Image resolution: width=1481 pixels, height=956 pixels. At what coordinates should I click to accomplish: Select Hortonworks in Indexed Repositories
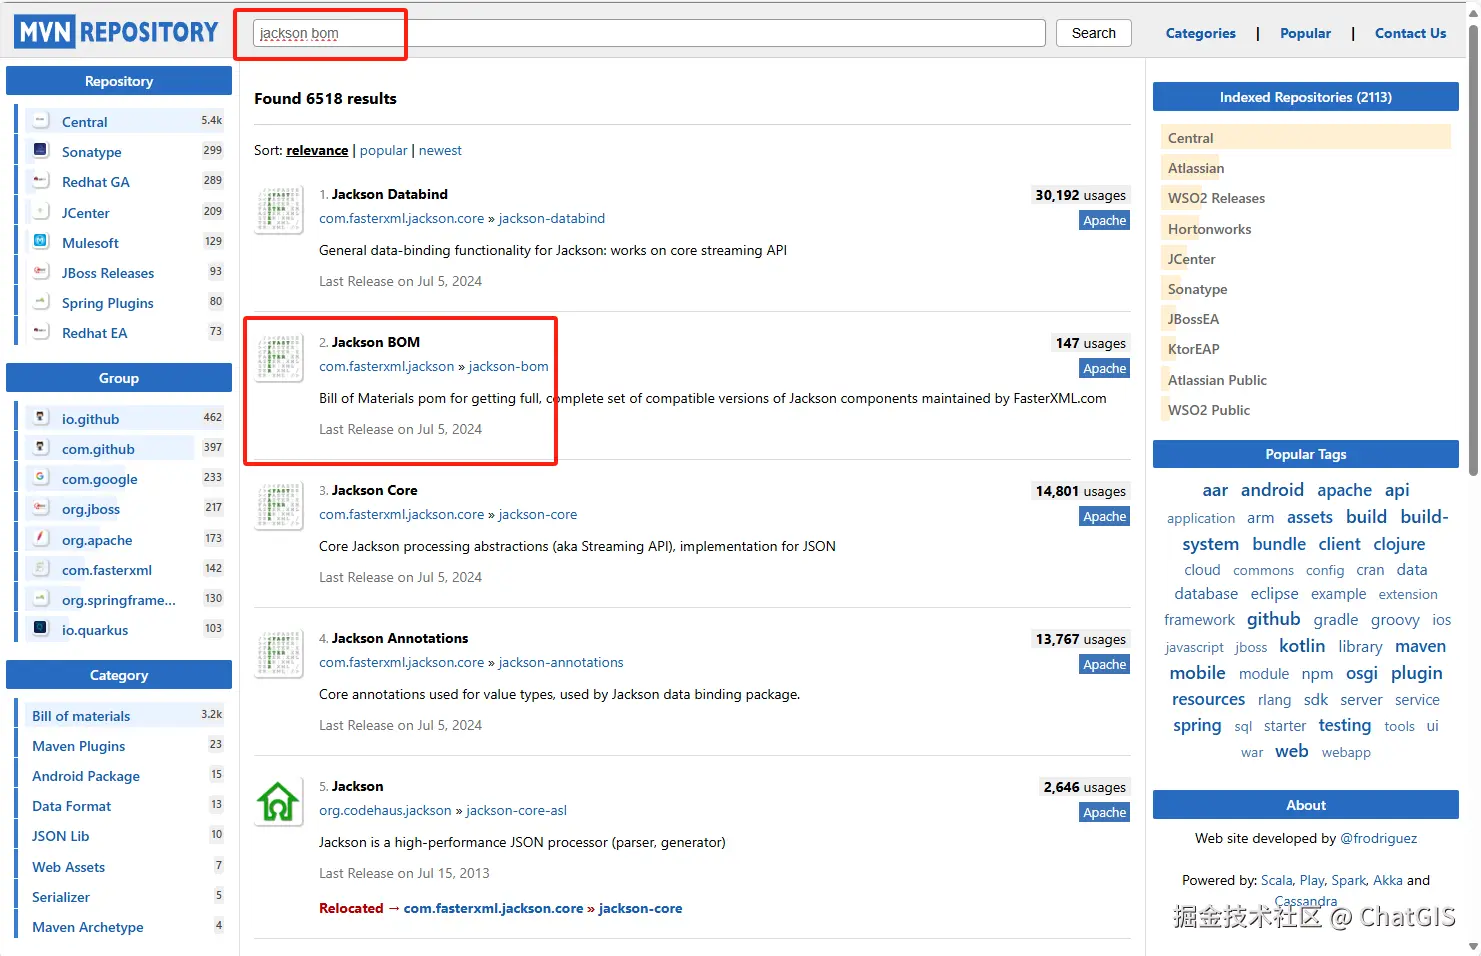(1210, 229)
